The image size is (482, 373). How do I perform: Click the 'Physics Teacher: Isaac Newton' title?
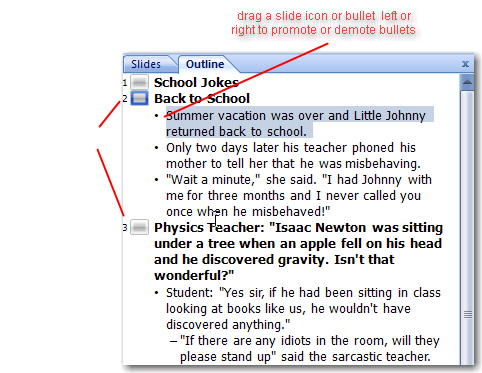tap(298, 251)
